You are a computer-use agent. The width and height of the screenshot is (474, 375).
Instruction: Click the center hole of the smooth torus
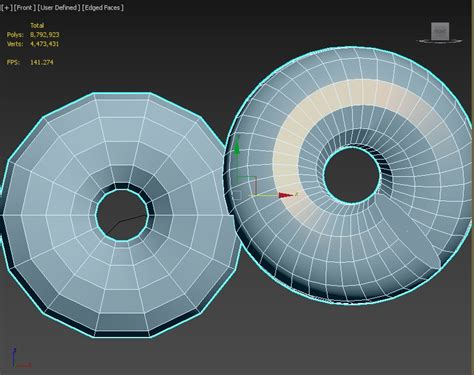pos(352,175)
